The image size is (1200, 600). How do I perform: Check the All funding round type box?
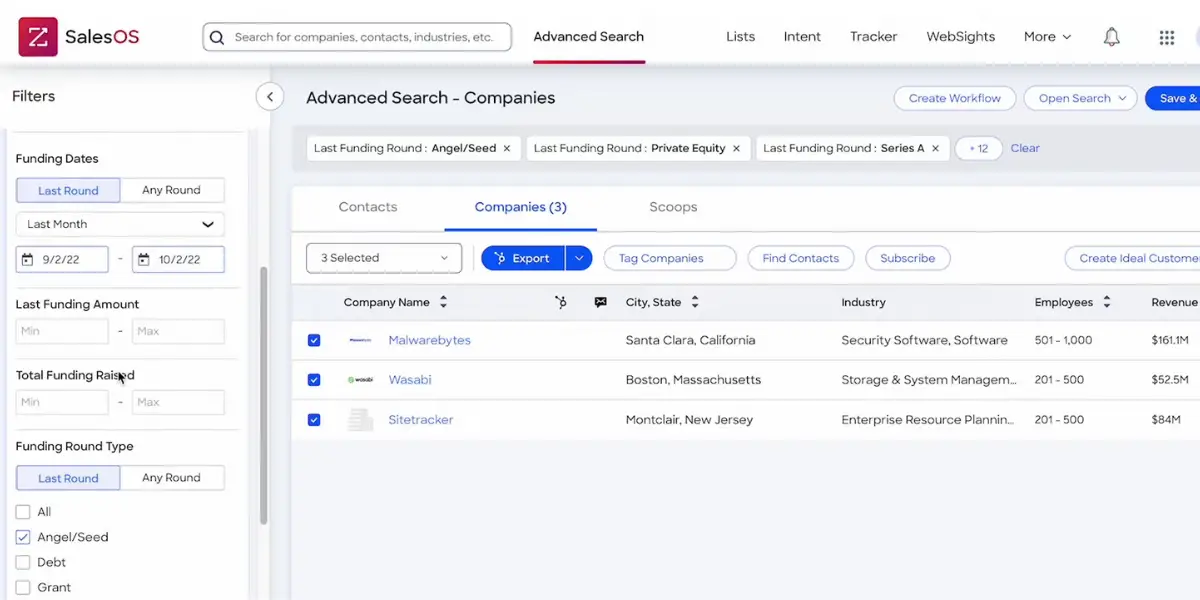click(x=23, y=512)
